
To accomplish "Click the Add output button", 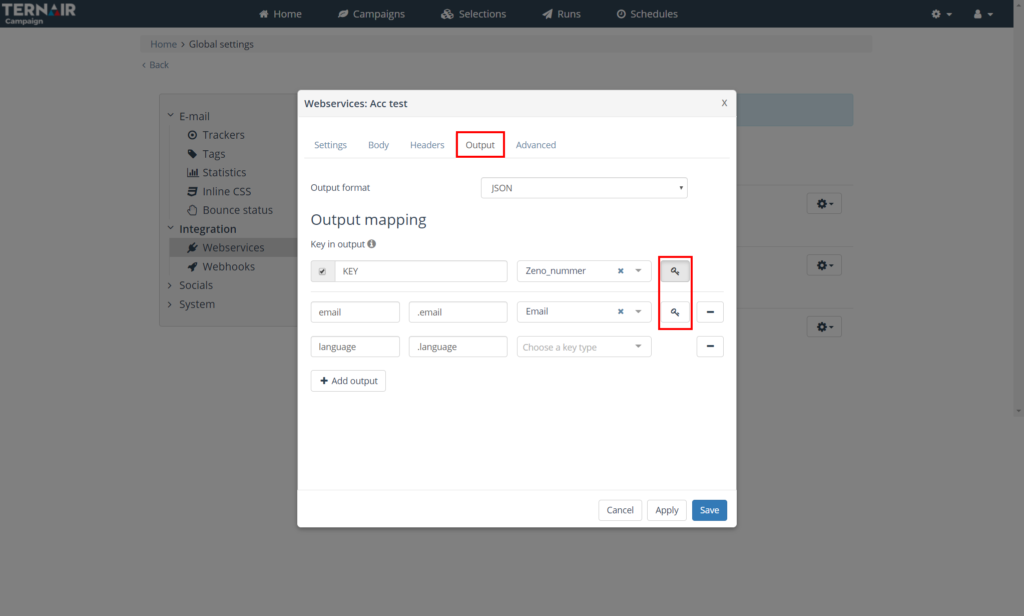I will (x=348, y=381).
